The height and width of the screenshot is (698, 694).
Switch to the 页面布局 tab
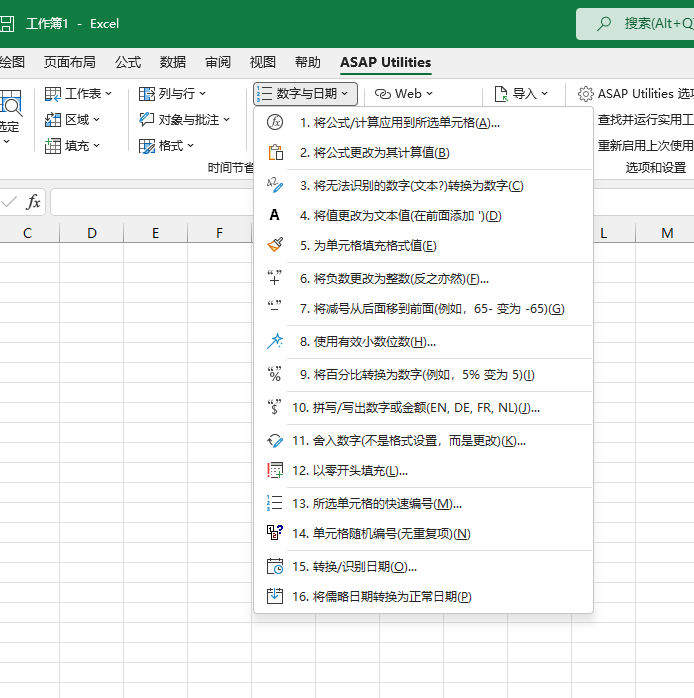tap(69, 62)
